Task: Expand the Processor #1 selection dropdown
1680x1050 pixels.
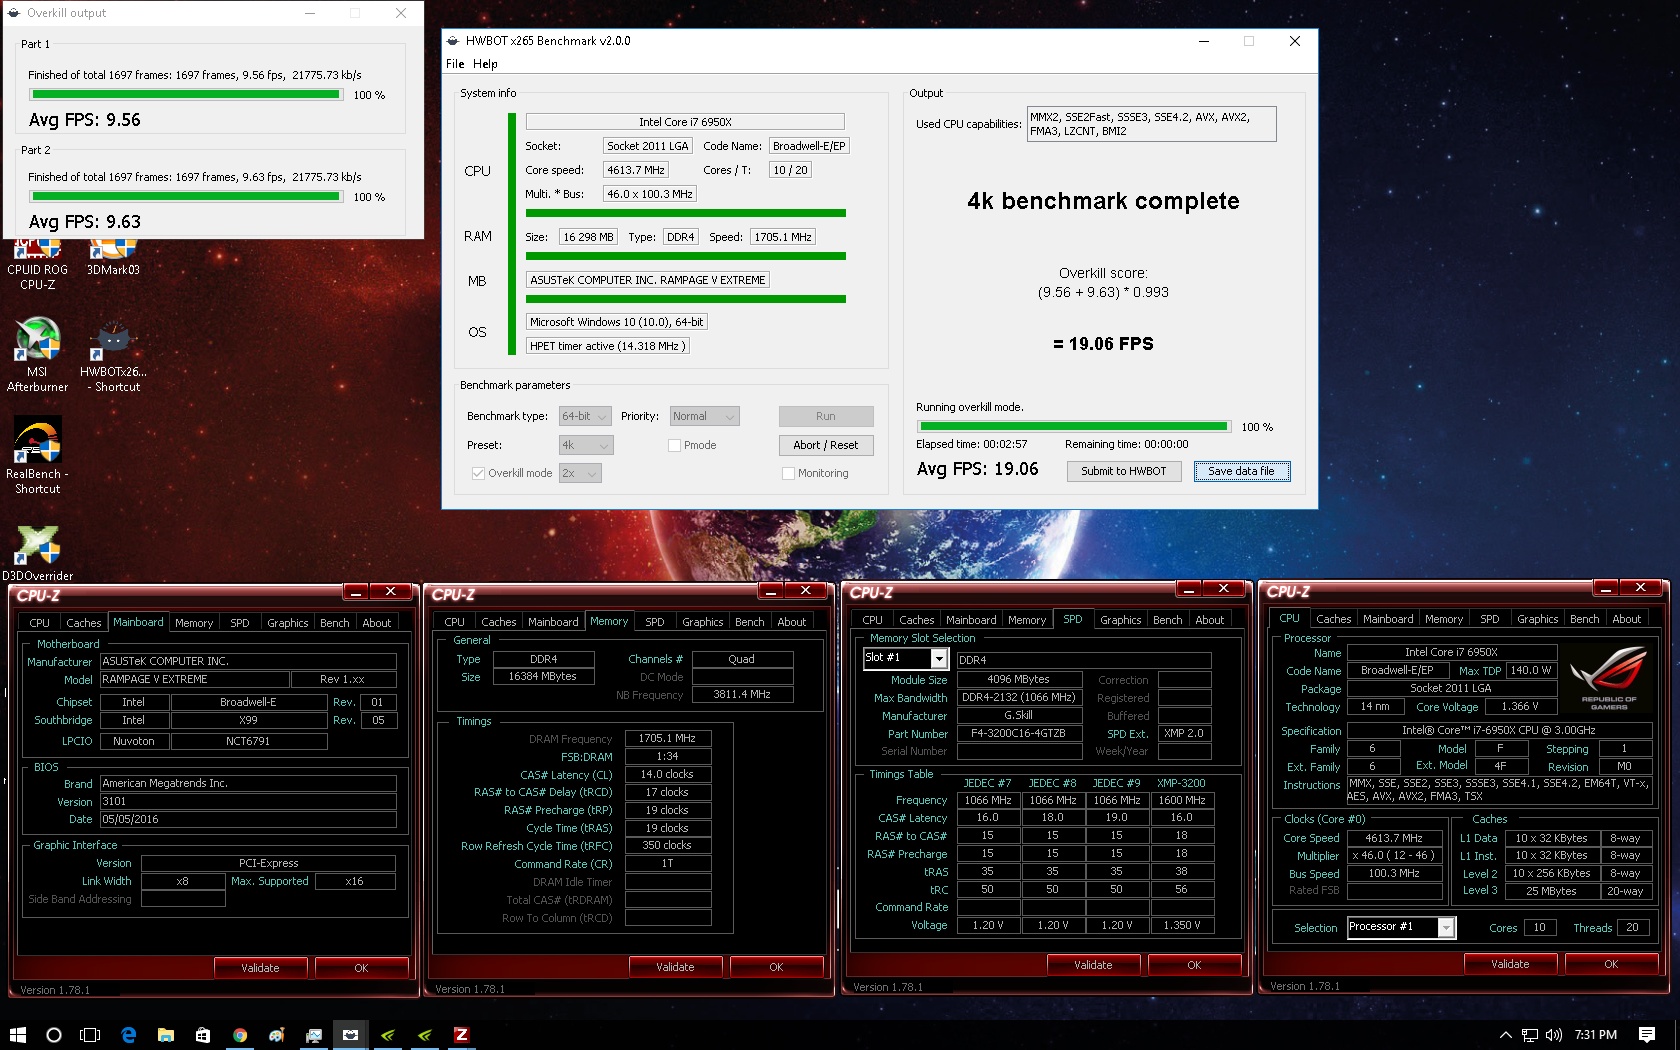Action: coord(1446,927)
